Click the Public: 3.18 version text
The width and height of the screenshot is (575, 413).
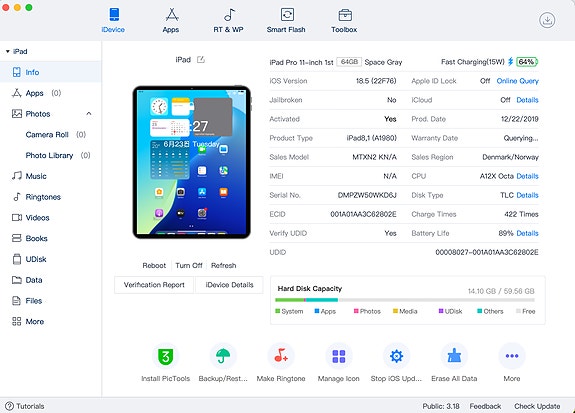tap(441, 406)
